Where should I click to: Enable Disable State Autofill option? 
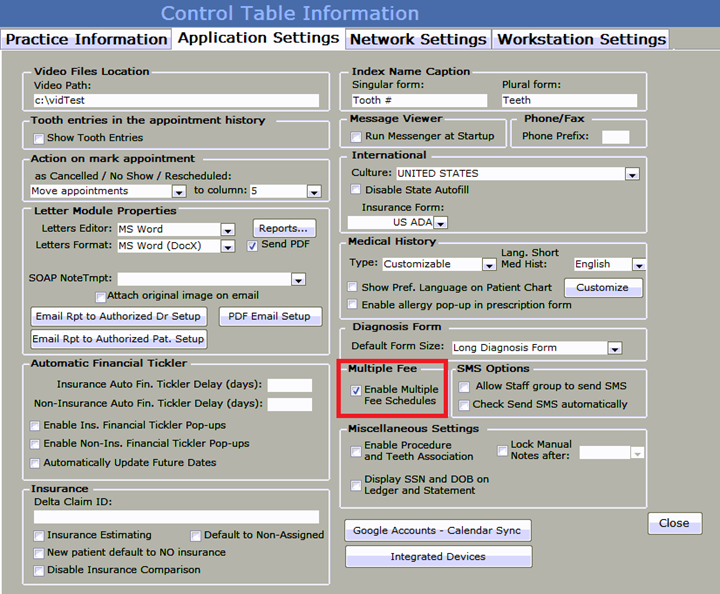pos(357,190)
